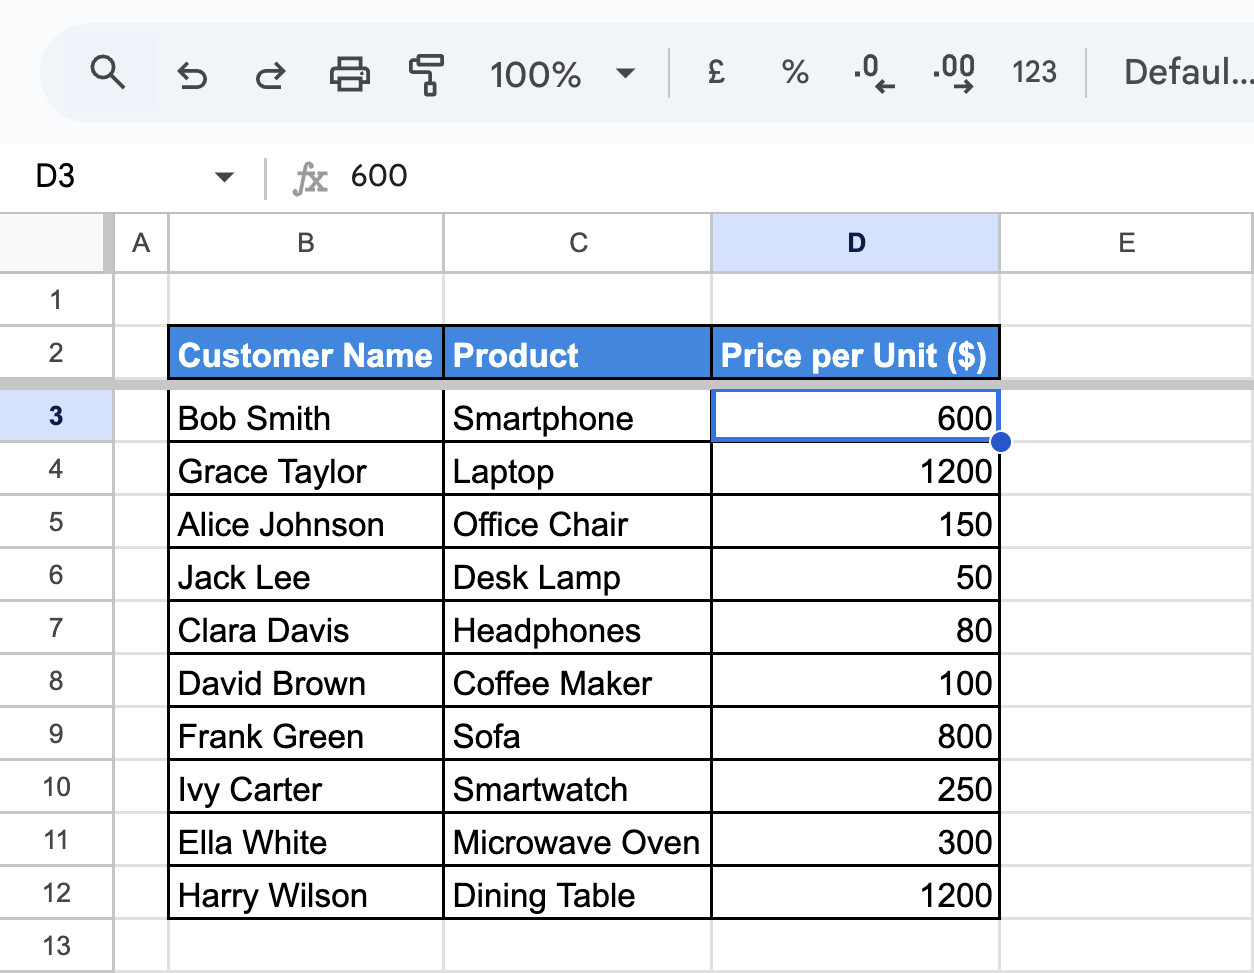Select row 12 header
This screenshot has width=1254, height=973.
(56, 893)
